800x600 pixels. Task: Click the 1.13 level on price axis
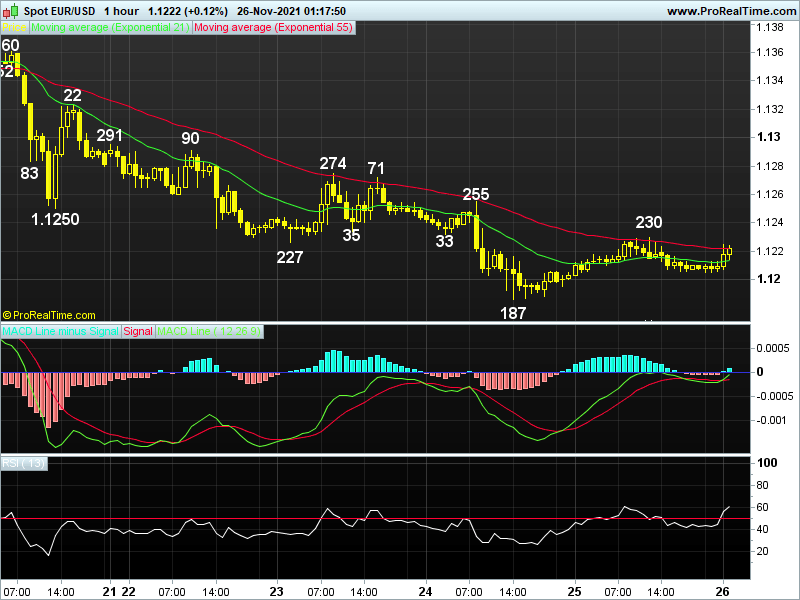[x=769, y=137]
